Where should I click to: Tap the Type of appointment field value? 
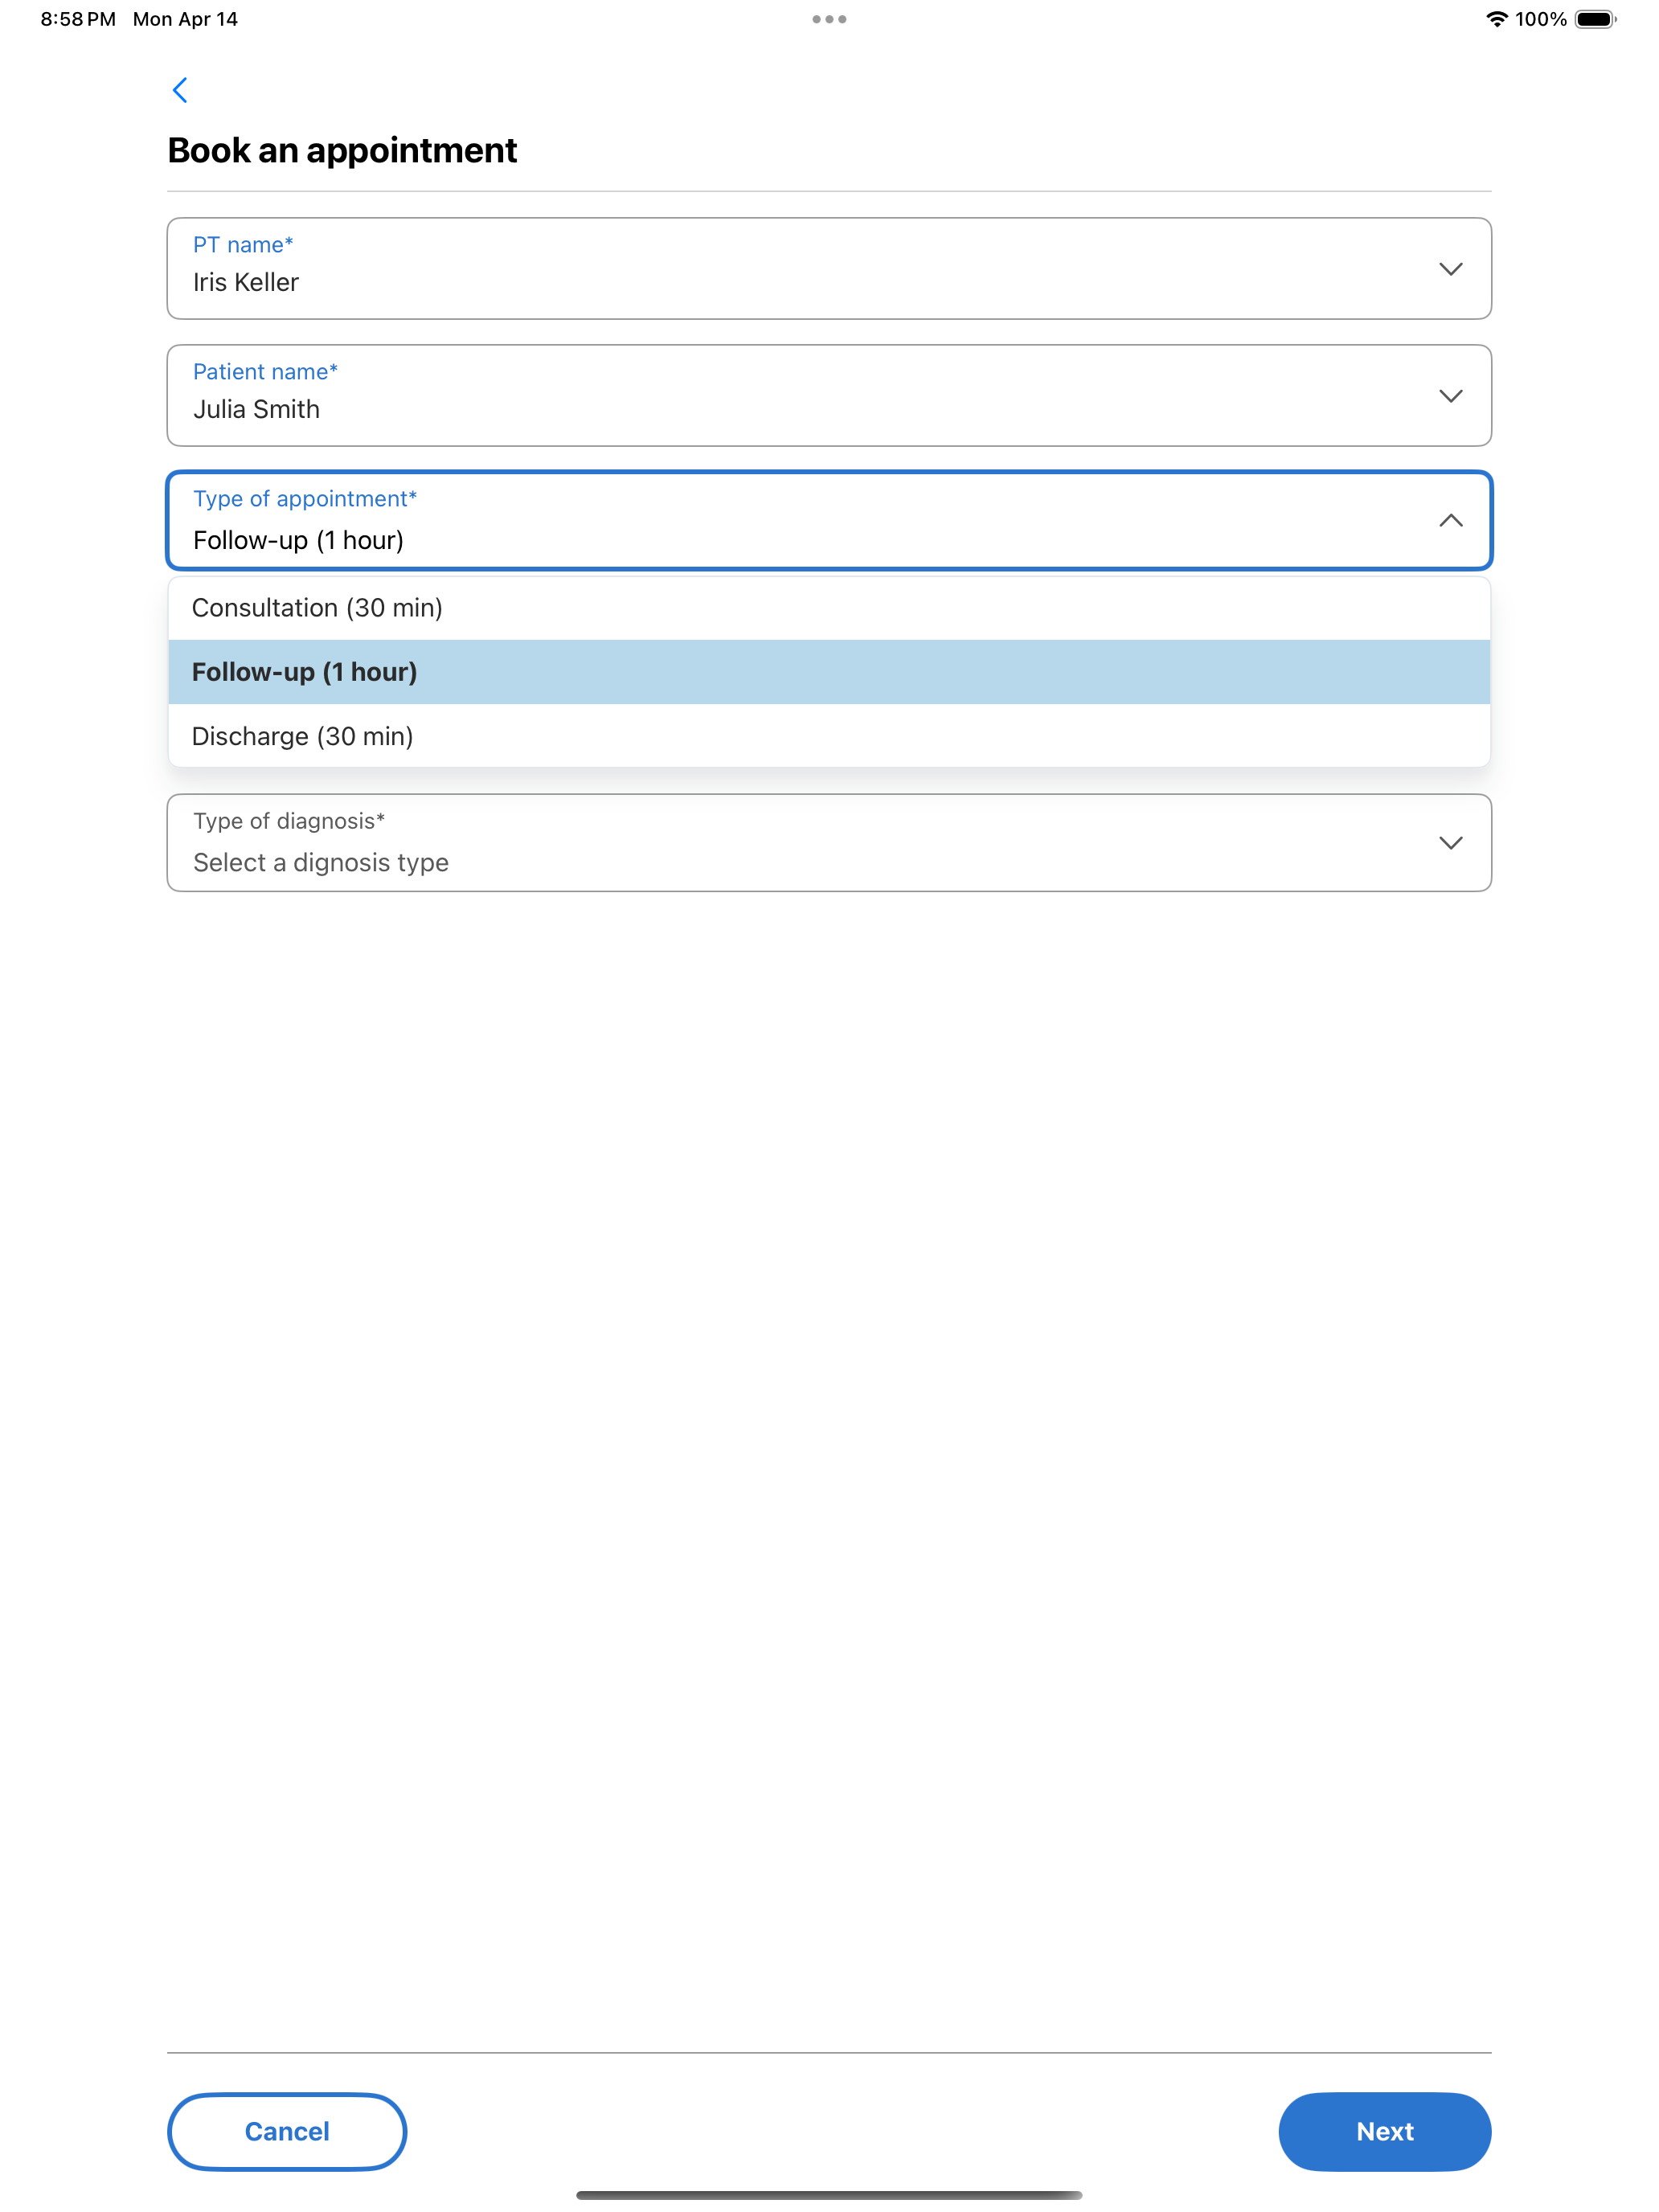point(298,540)
